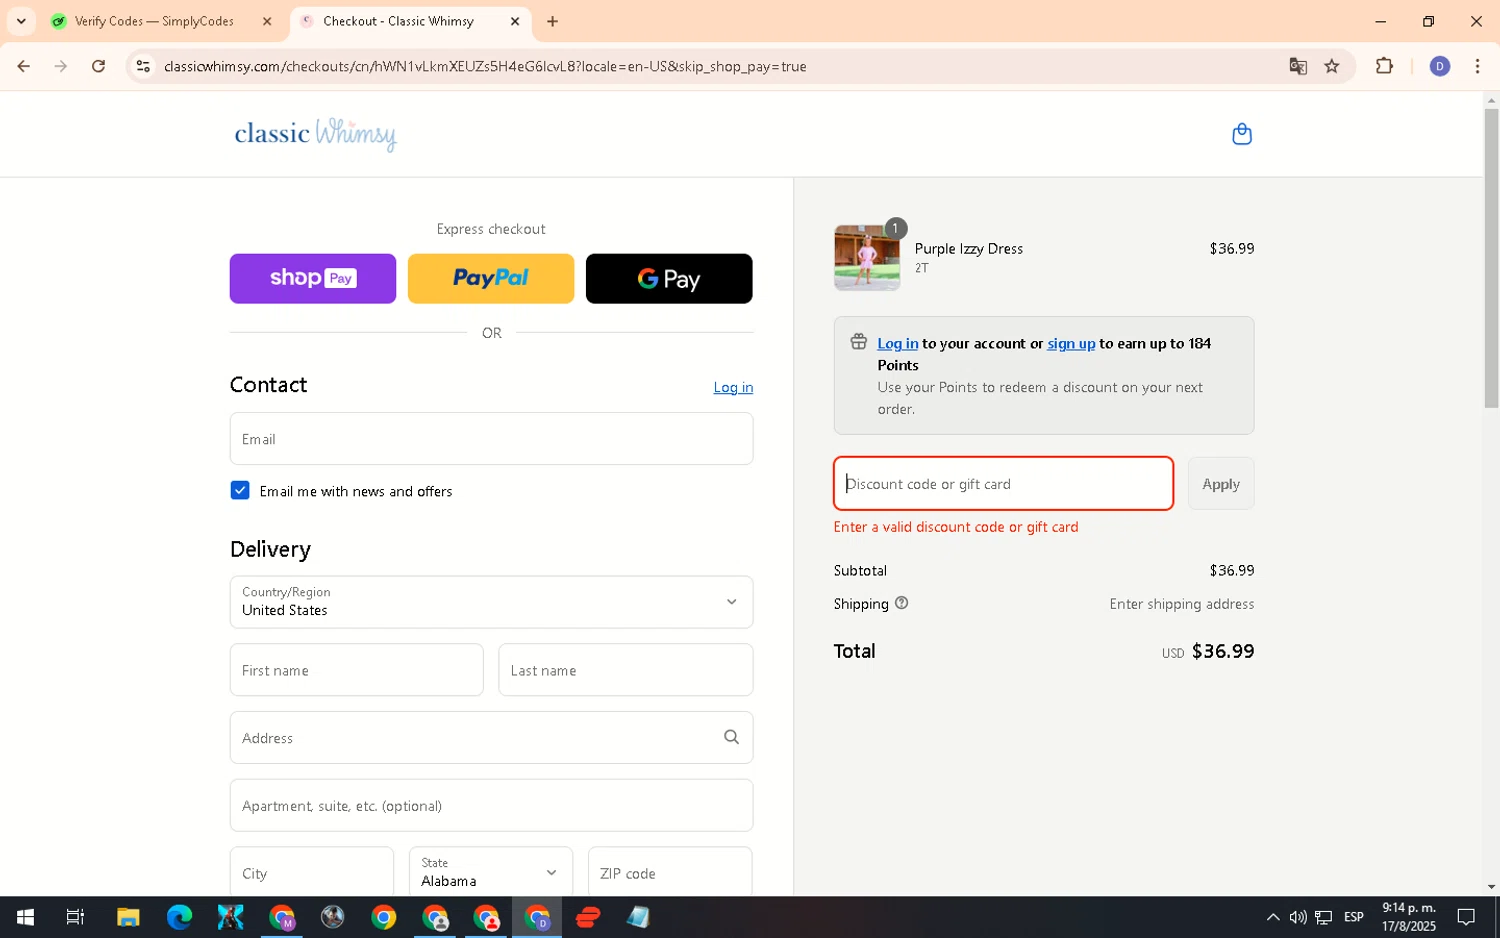The height and width of the screenshot is (938, 1500).
Task: Click the gift rewards icon in points box
Action: tap(858, 342)
